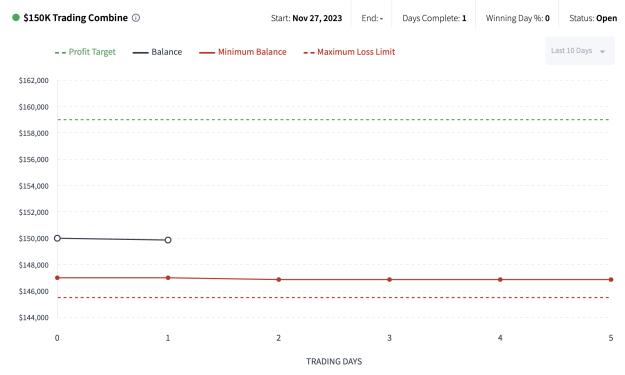Click the $150,000 y-axis label
The image size is (625, 375).
point(33,239)
